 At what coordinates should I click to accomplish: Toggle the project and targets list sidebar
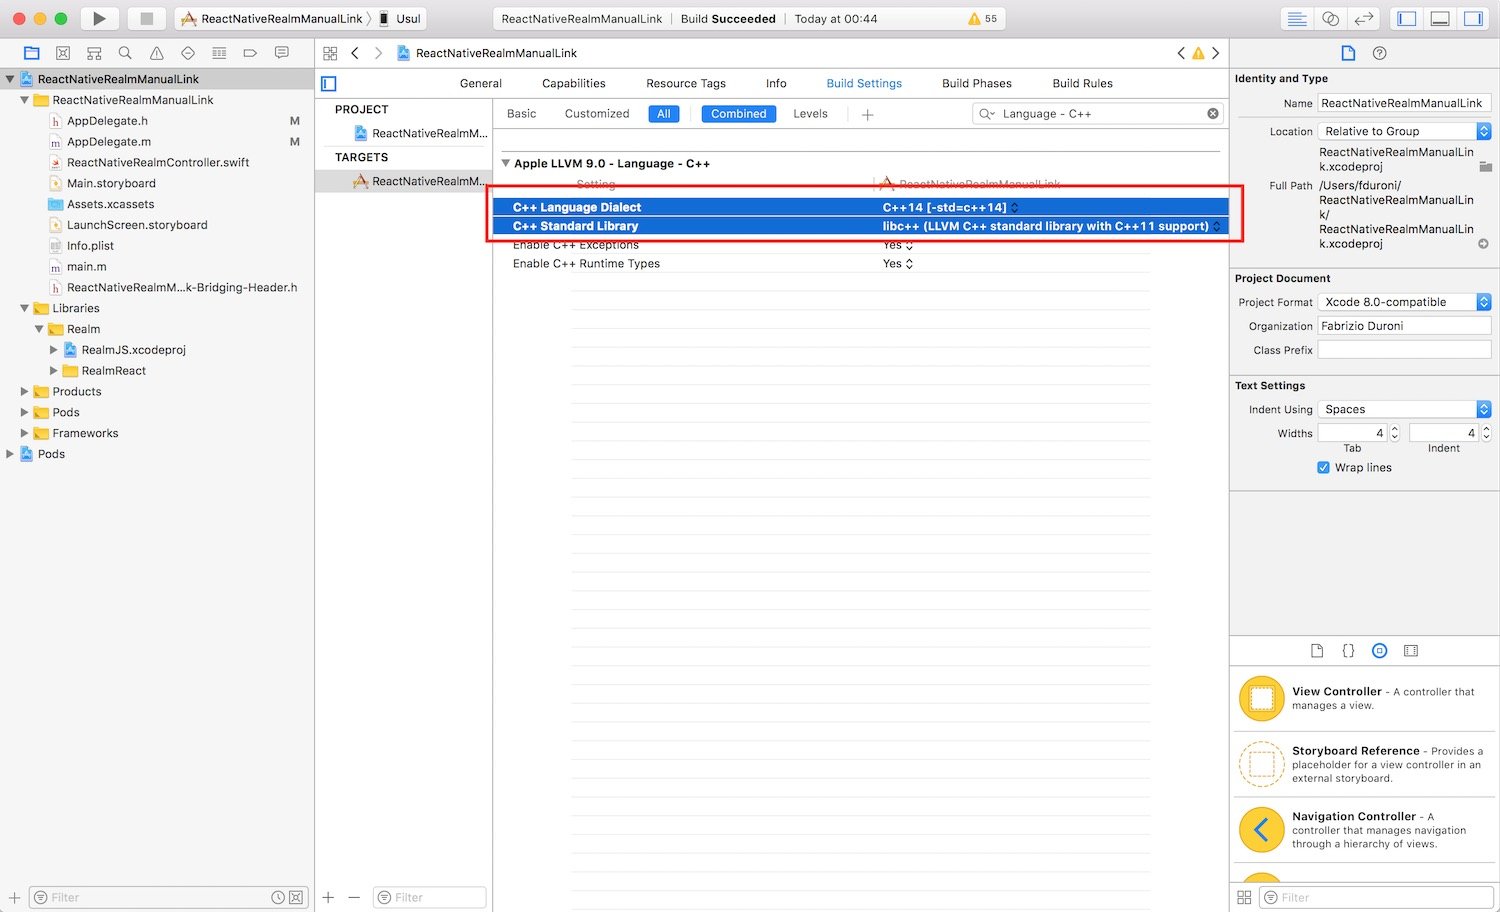329,84
